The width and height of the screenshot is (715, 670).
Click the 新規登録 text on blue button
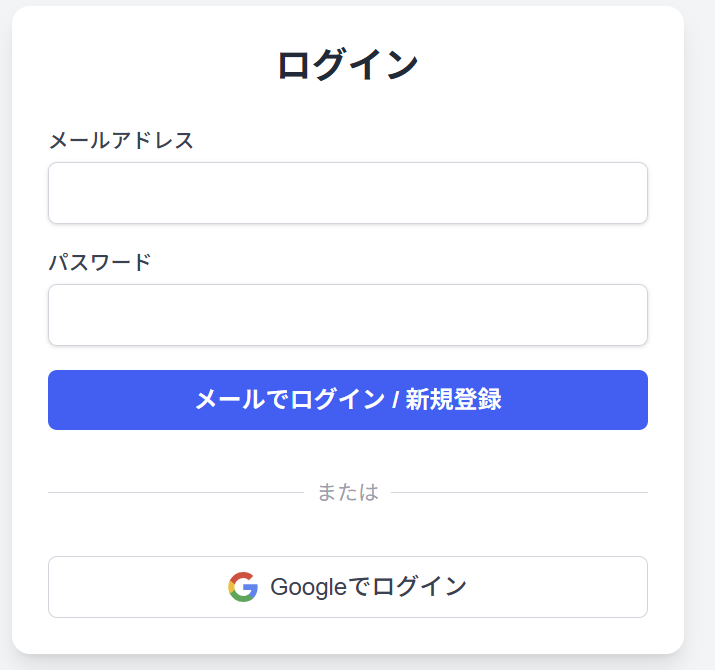453,400
